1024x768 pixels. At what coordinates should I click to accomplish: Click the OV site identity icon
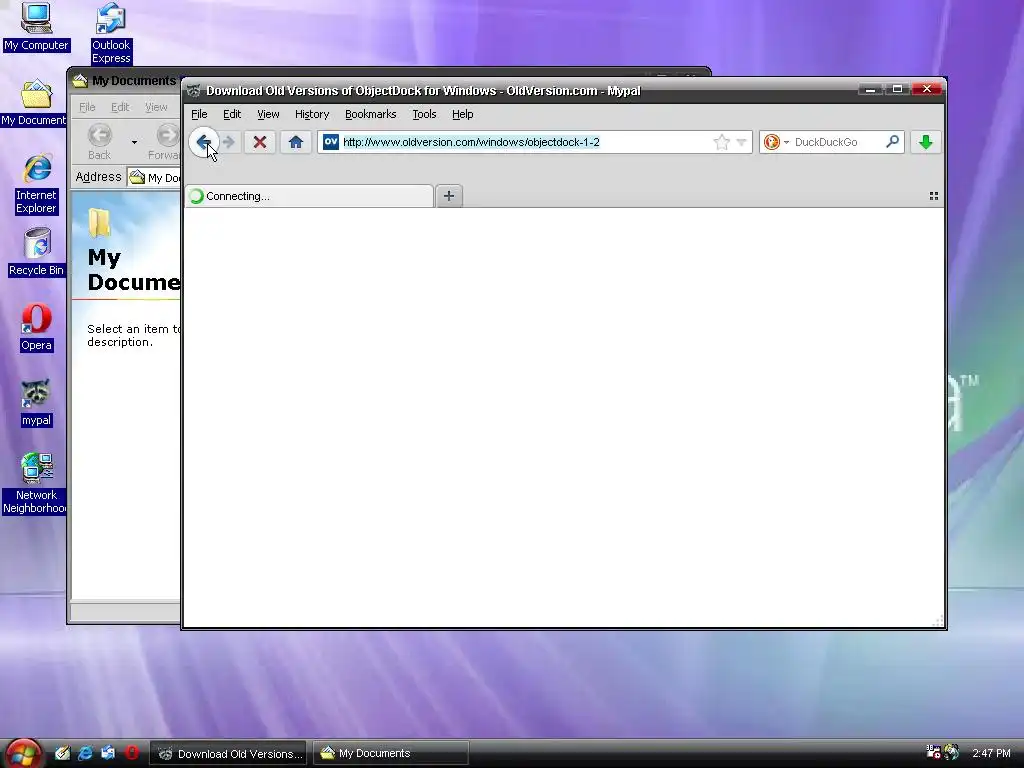tap(331, 142)
